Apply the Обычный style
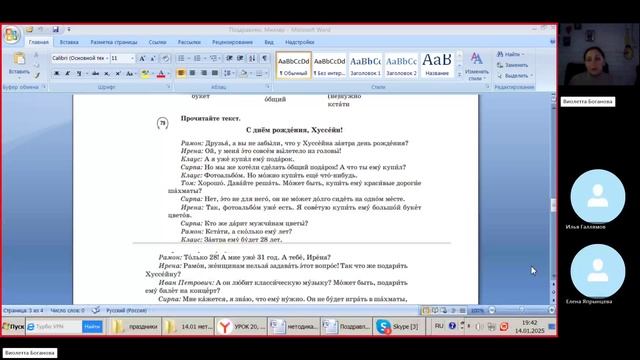Screen dimensions: 640x360 click(x=293, y=65)
